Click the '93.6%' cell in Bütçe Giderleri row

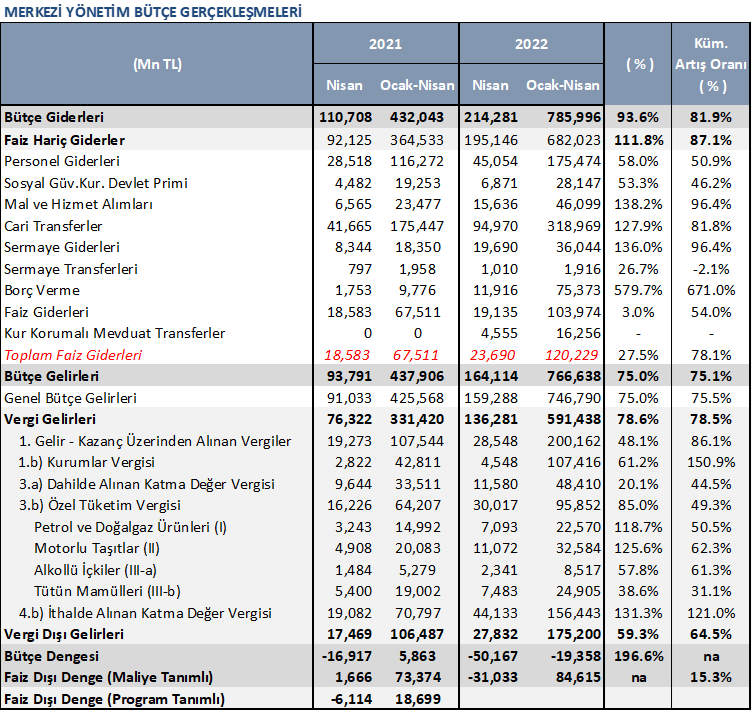tap(638, 117)
